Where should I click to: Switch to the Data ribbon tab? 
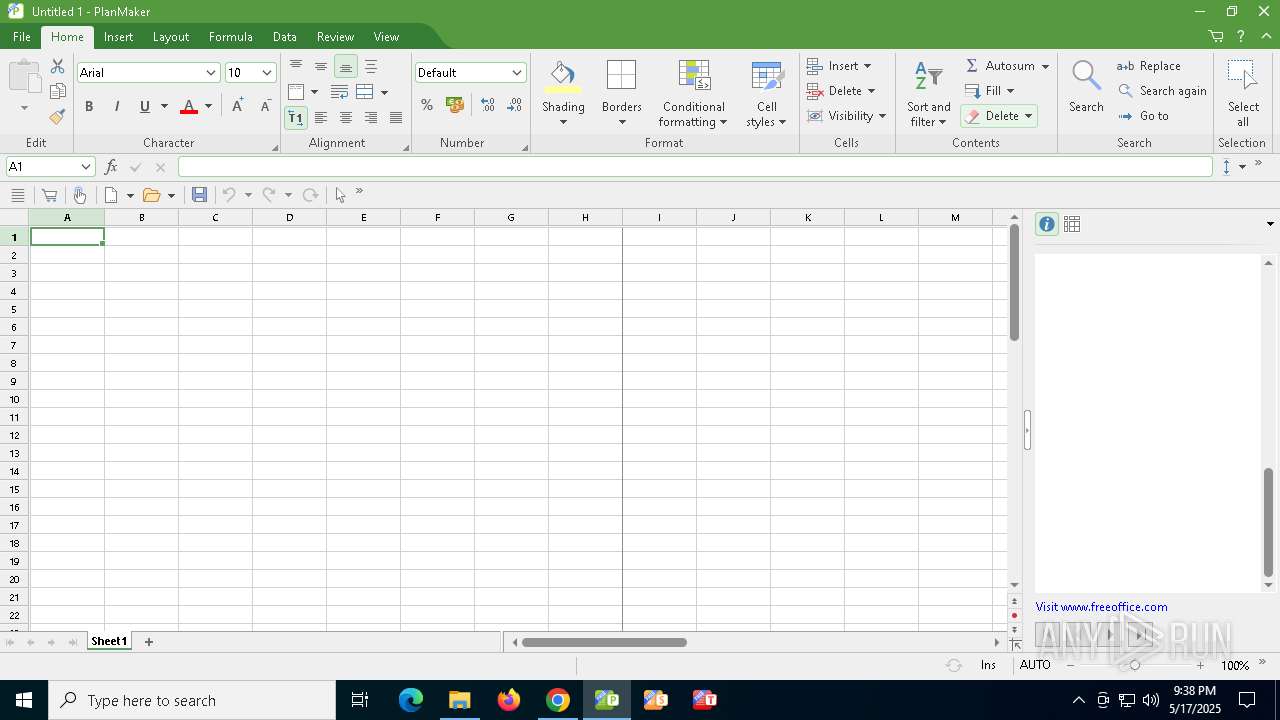(x=285, y=37)
